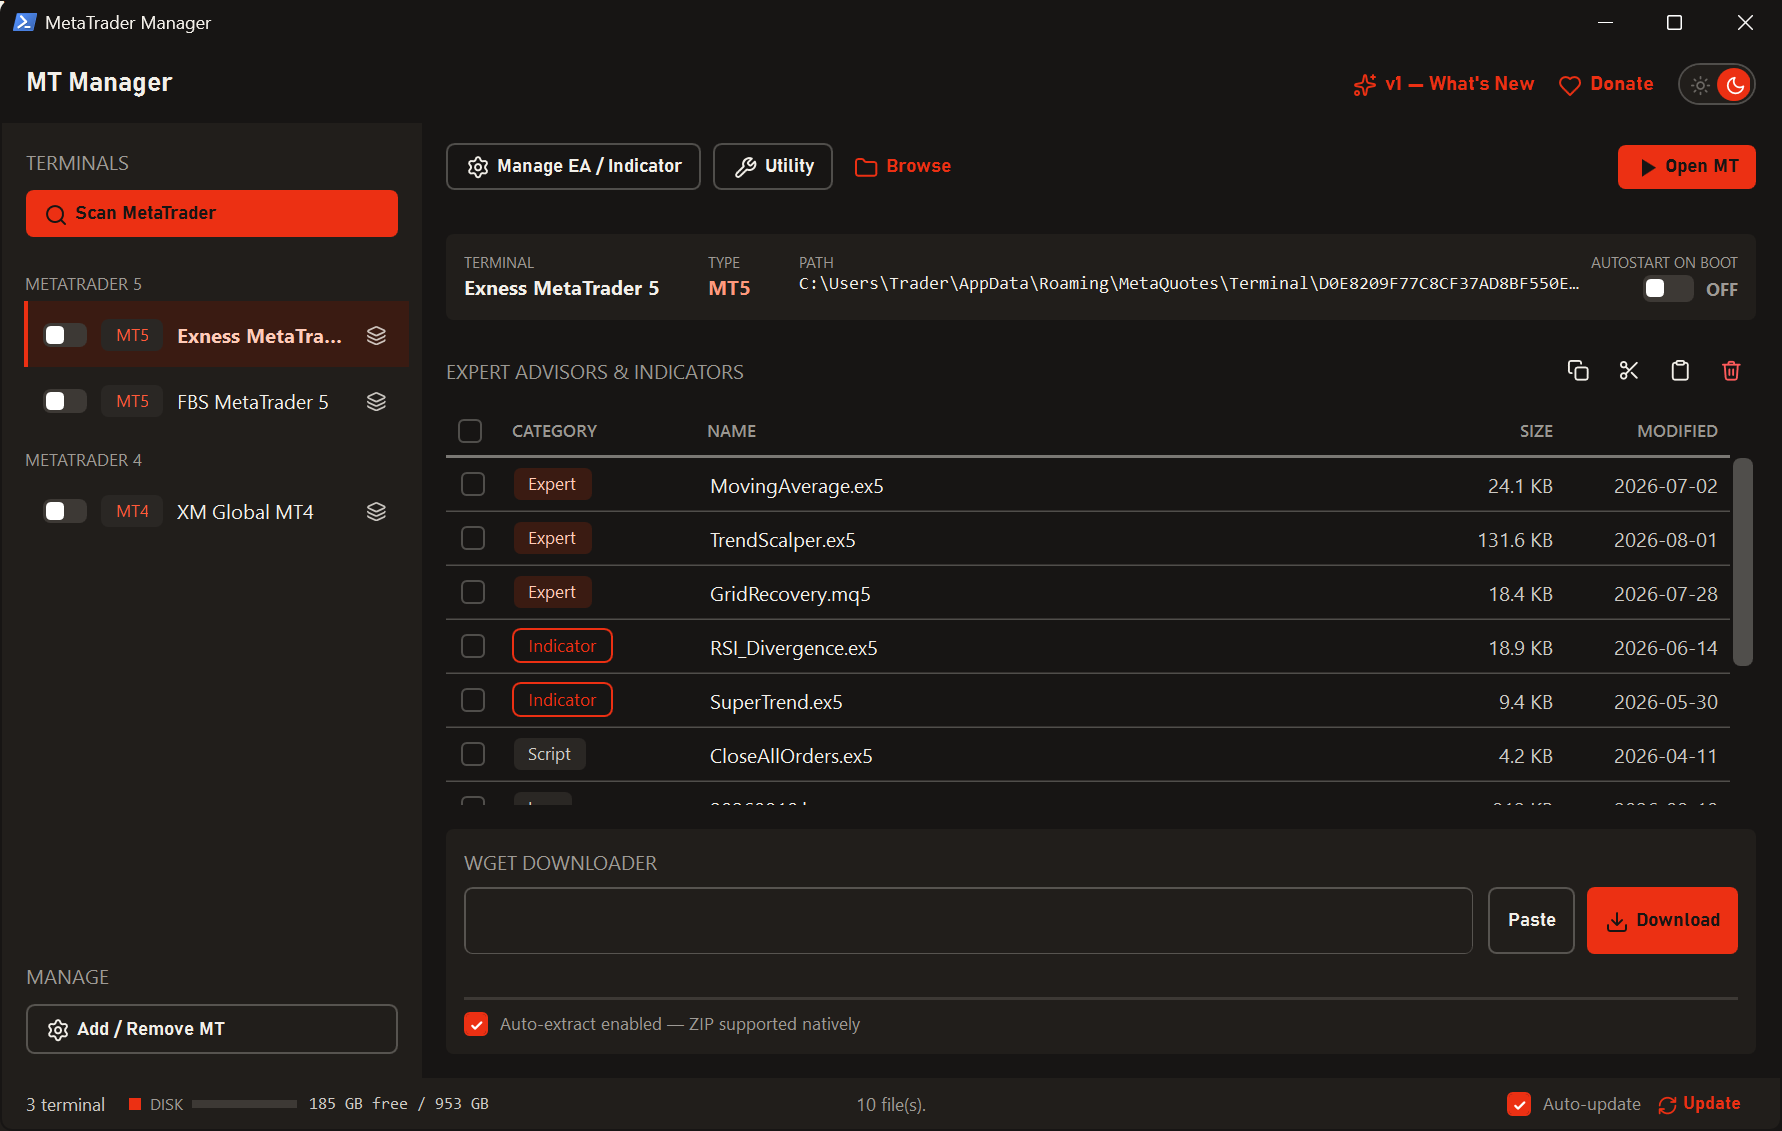The width and height of the screenshot is (1782, 1131).
Task: Click Add / Remove MT button
Action: (x=212, y=1029)
